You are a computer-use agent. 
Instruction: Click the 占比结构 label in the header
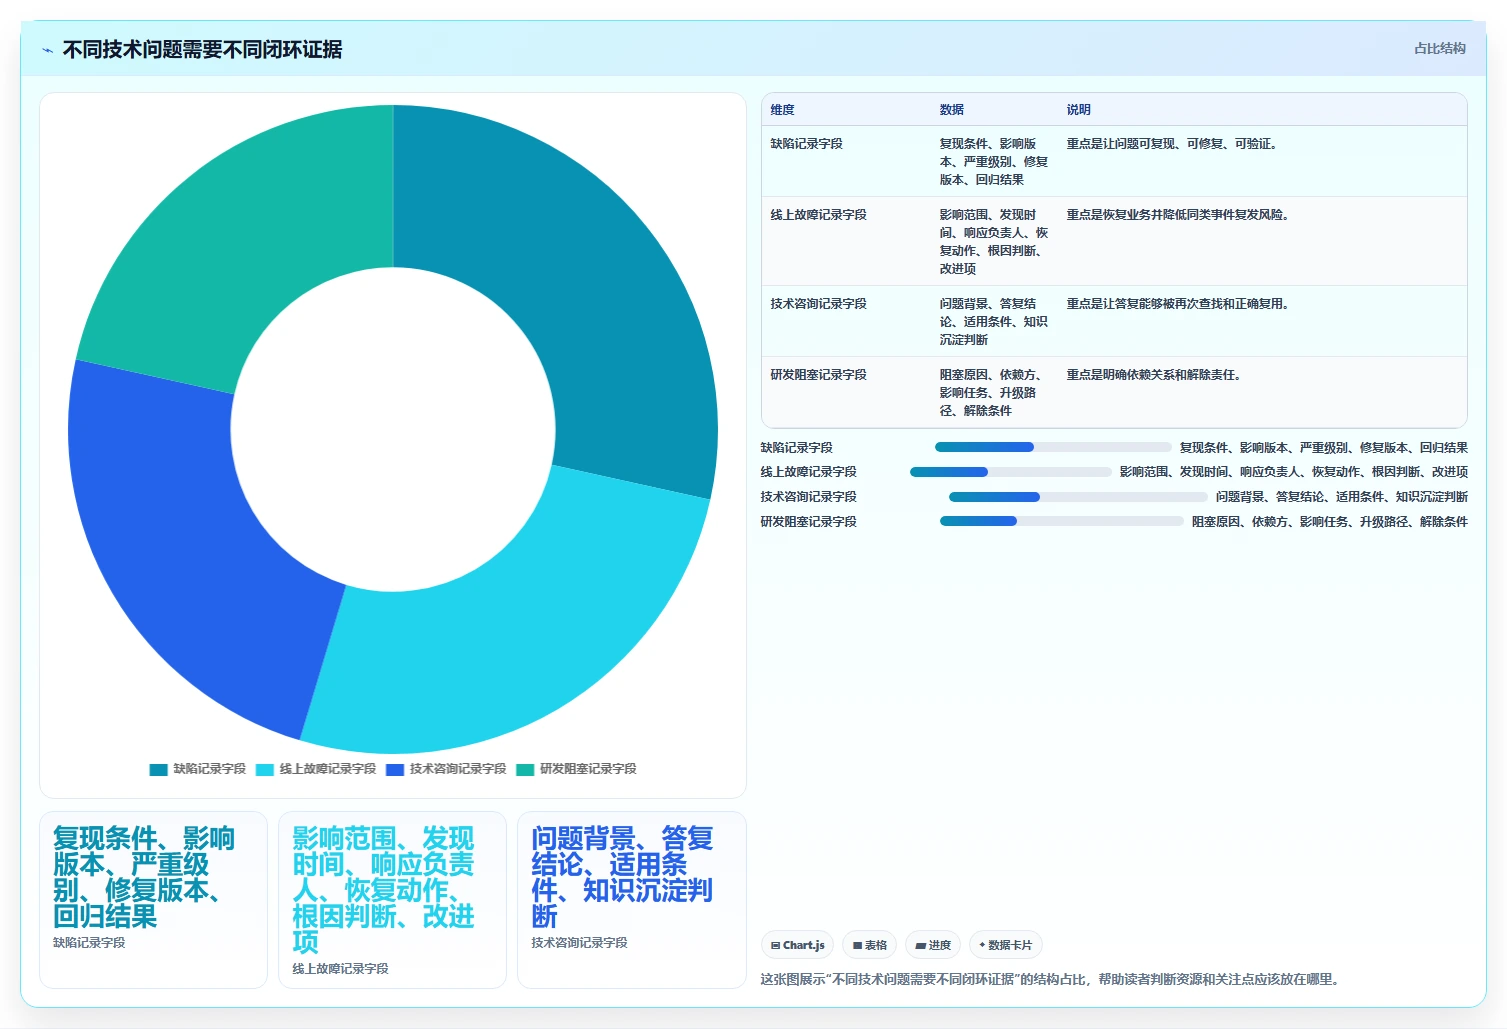(x=1439, y=48)
